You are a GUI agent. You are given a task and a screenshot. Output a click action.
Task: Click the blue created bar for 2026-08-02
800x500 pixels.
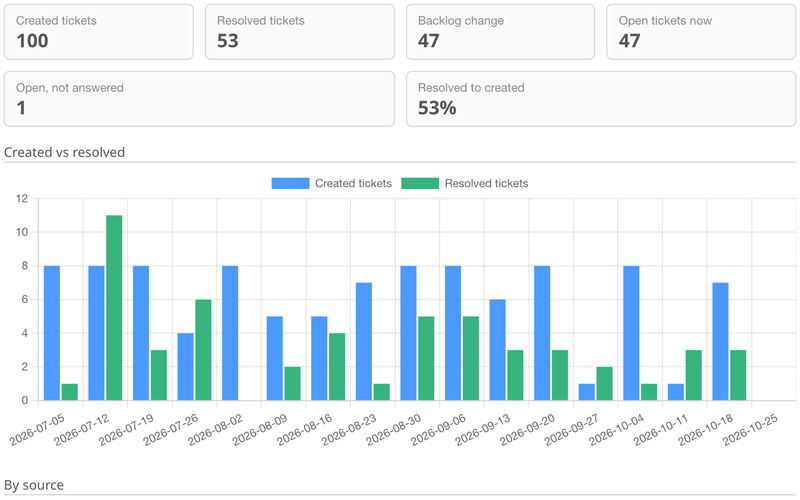pyautogui.click(x=230, y=333)
